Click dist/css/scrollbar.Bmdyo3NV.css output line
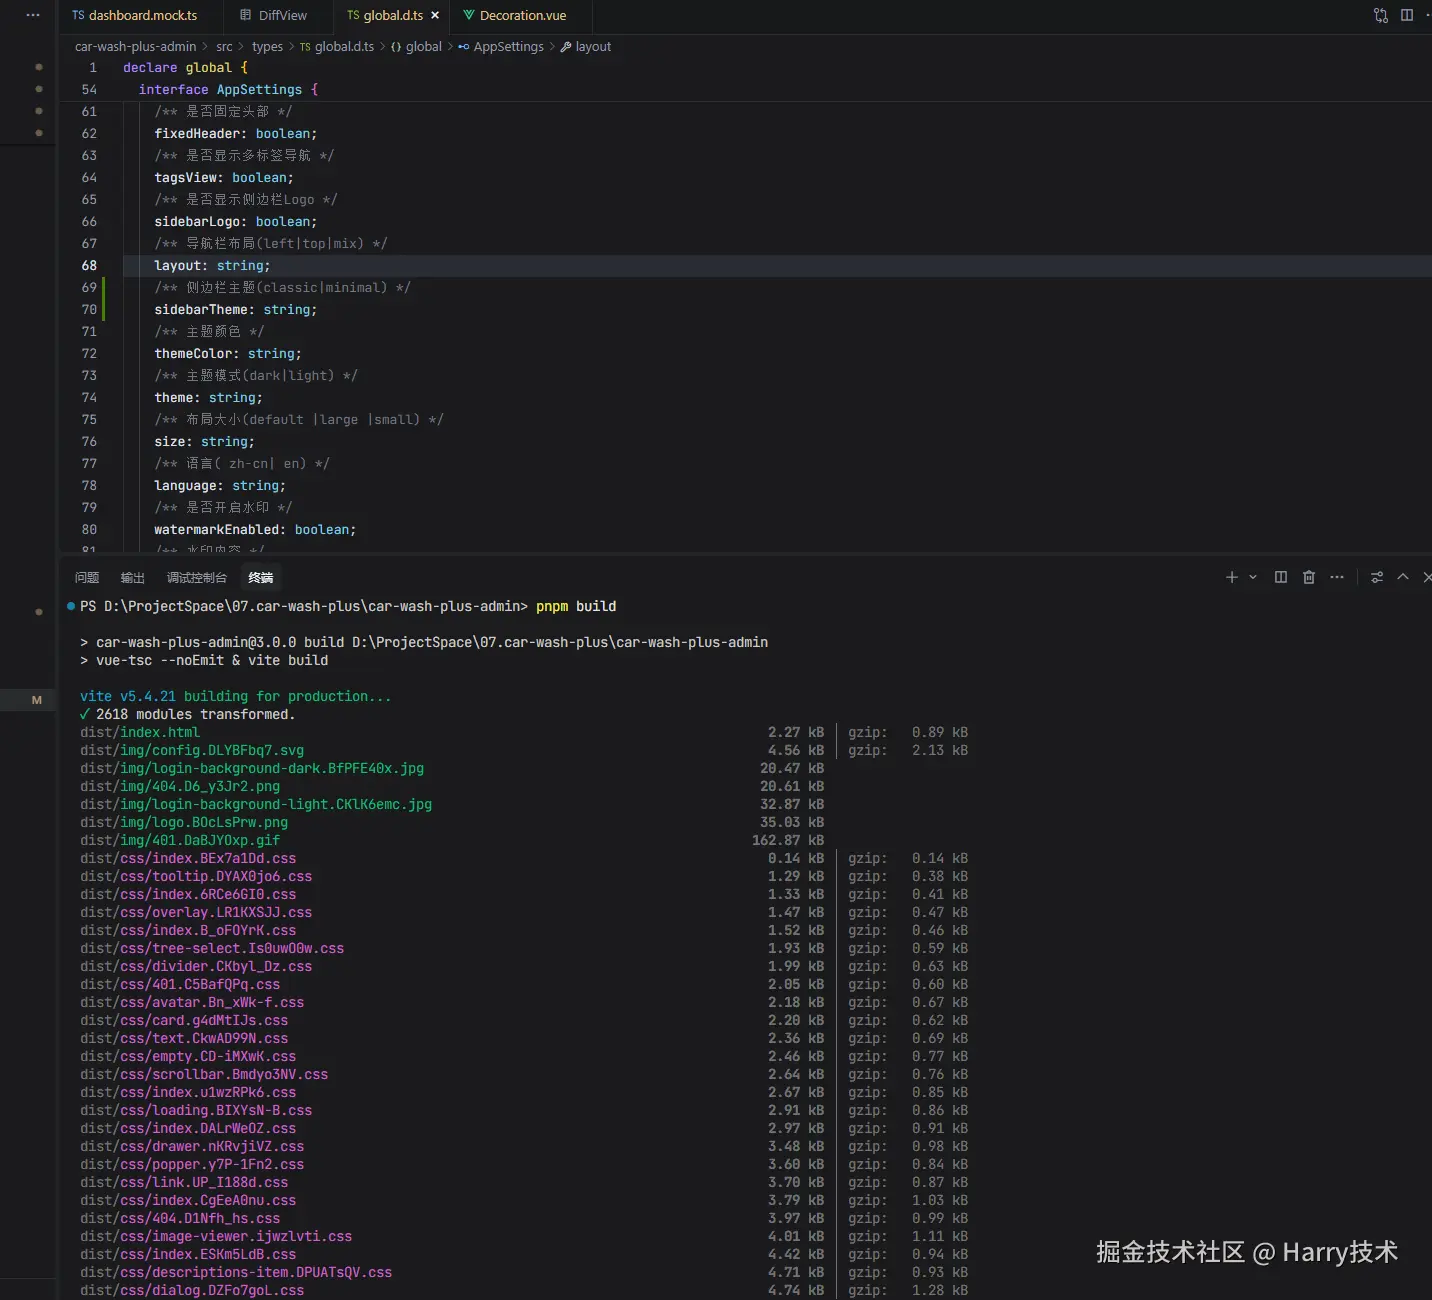Viewport: 1432px width, 1300px height. (204, 1074)
